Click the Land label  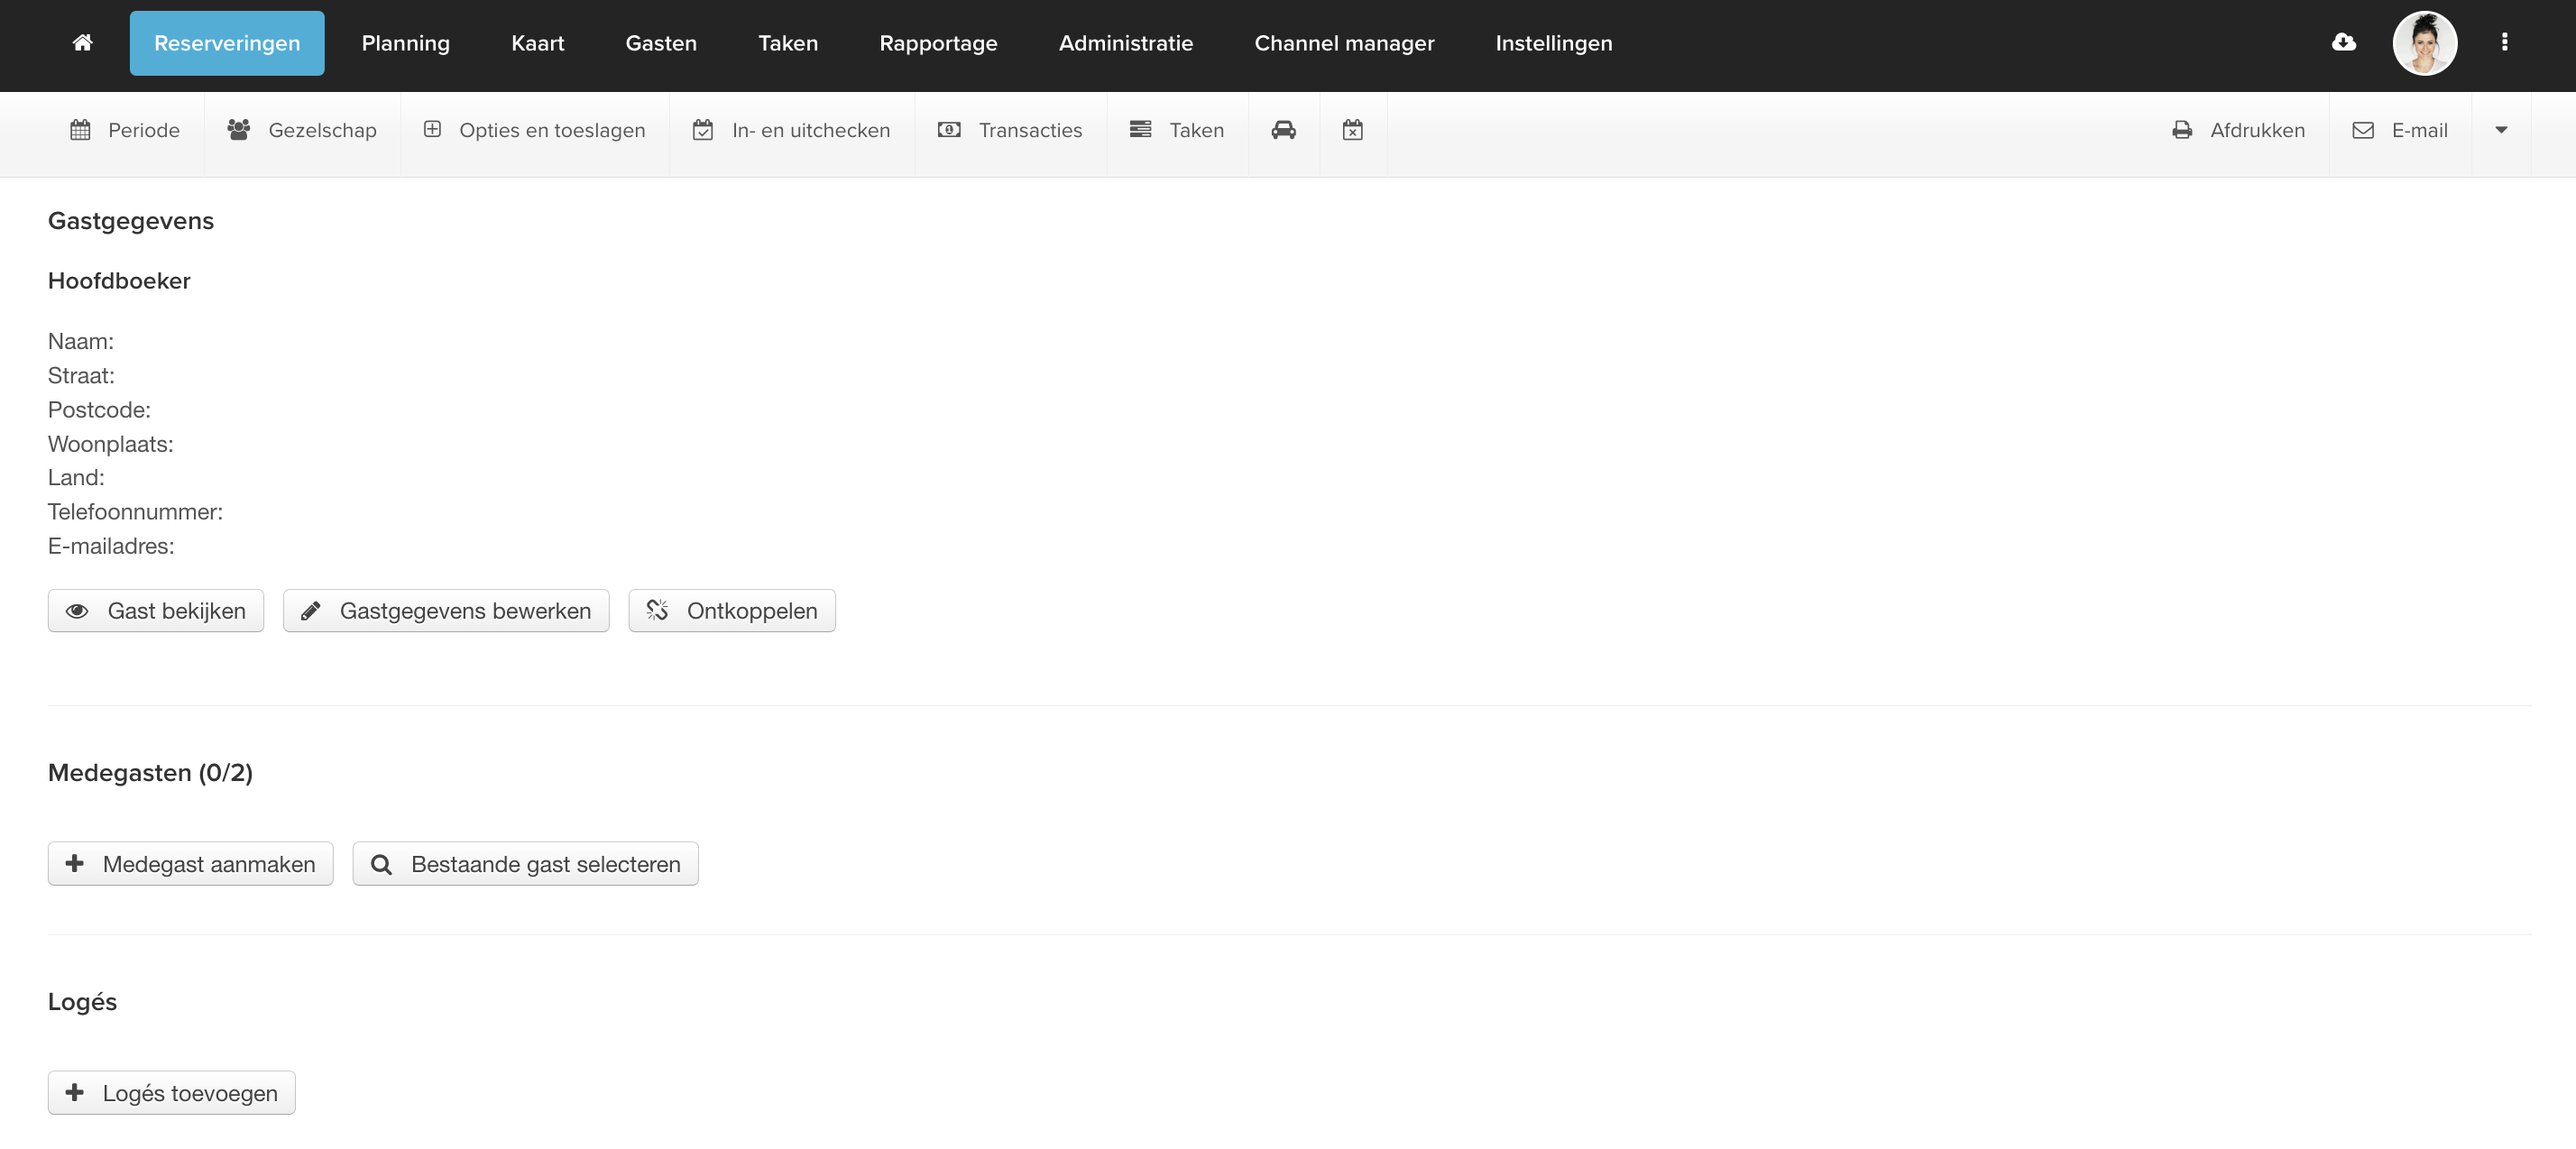tap(76, 478)
